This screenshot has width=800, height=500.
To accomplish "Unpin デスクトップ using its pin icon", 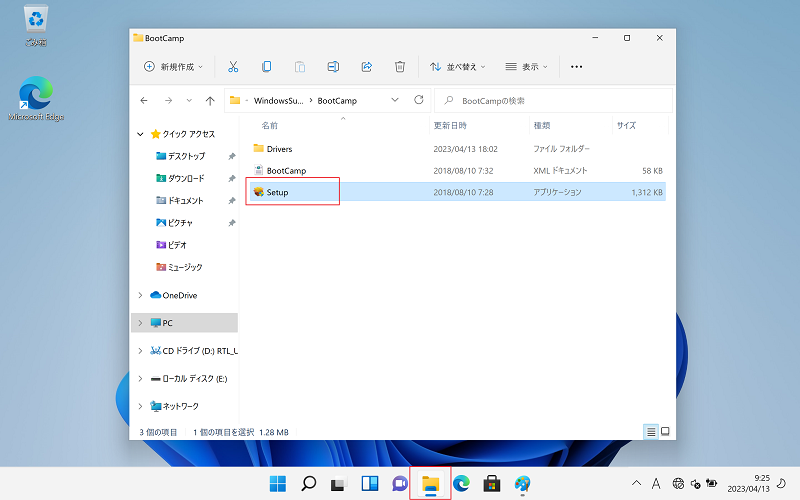I will click(x=232, y=156).
